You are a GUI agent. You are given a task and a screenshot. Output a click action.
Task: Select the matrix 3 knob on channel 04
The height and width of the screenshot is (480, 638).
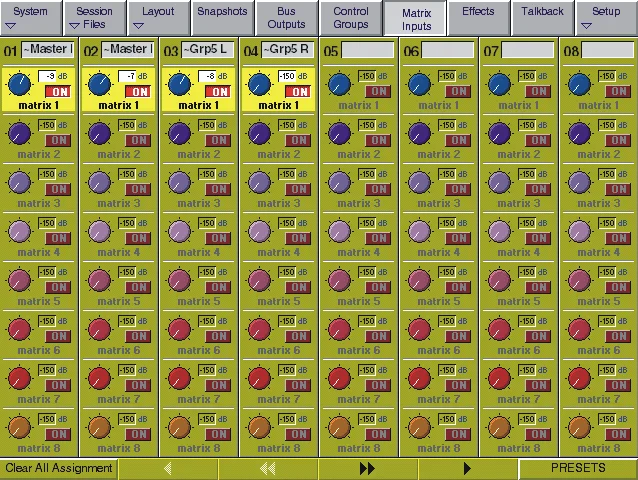(259, 182)
